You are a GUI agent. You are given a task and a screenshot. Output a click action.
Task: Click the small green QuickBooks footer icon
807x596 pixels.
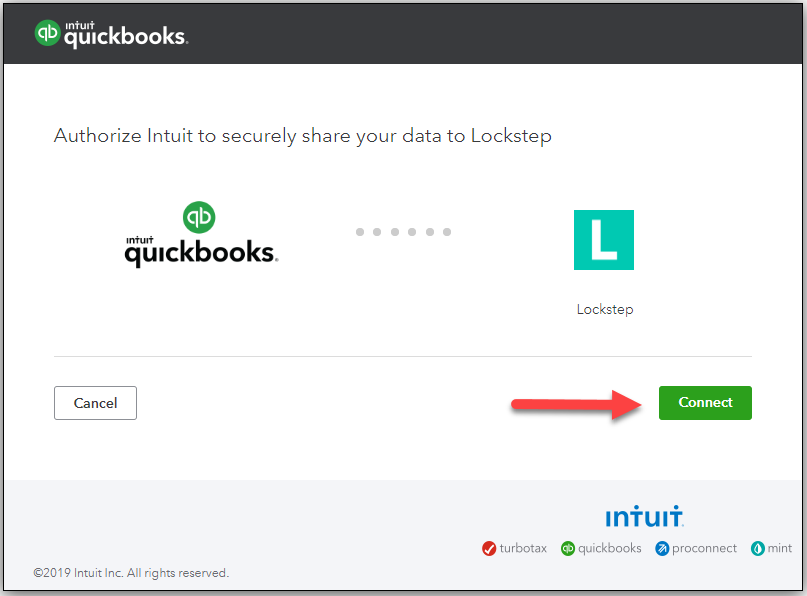[568, 548]
